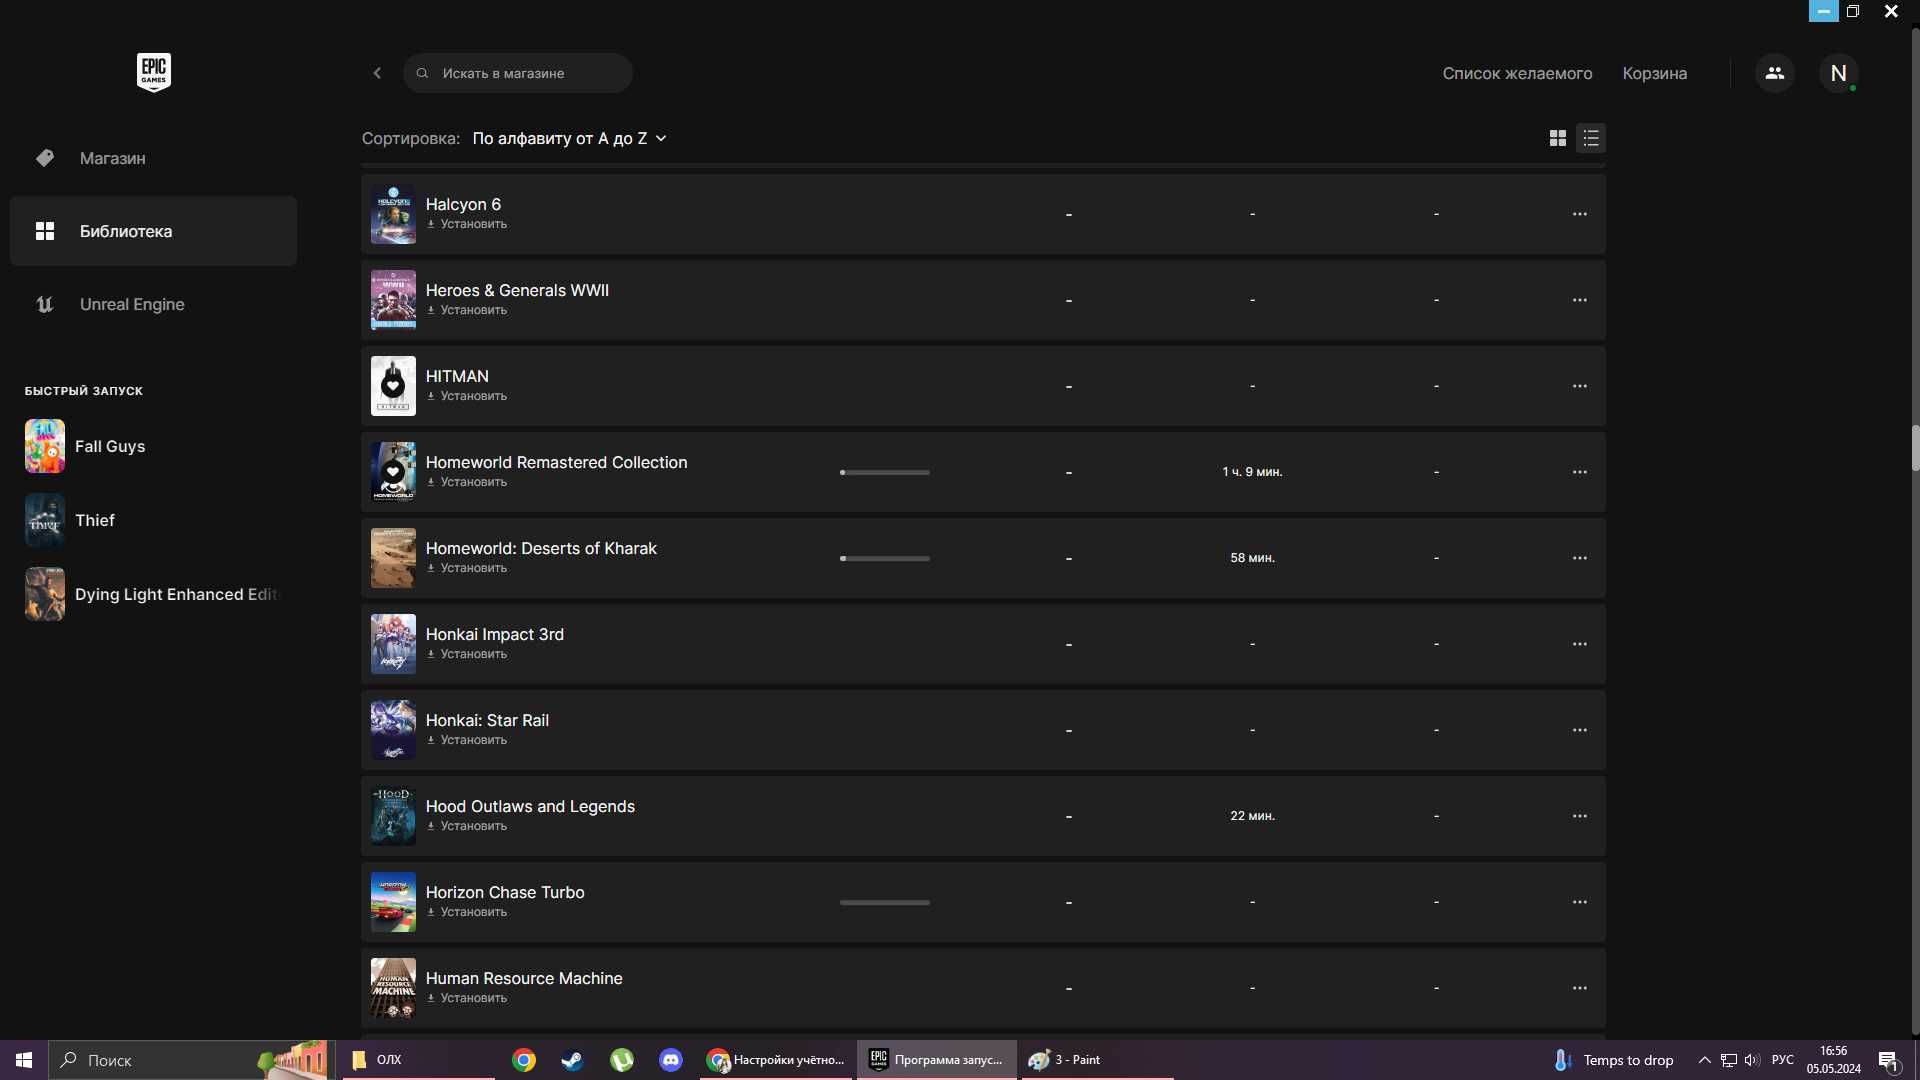Open the Honkai Impact 3rd cover thumbnail

(x=393, y=644)
